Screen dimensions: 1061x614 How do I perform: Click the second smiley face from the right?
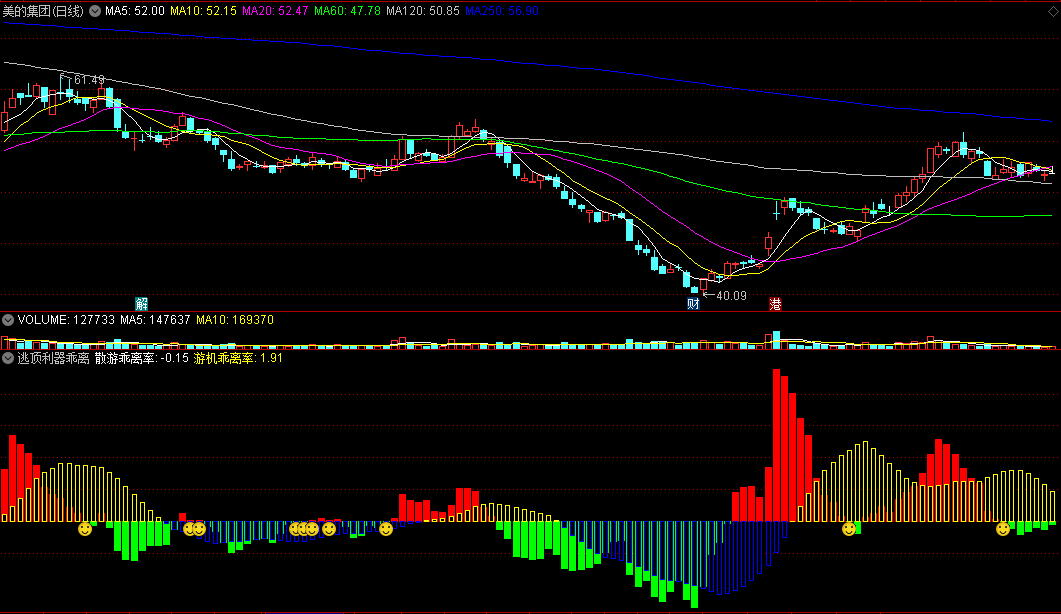point(849,529)
